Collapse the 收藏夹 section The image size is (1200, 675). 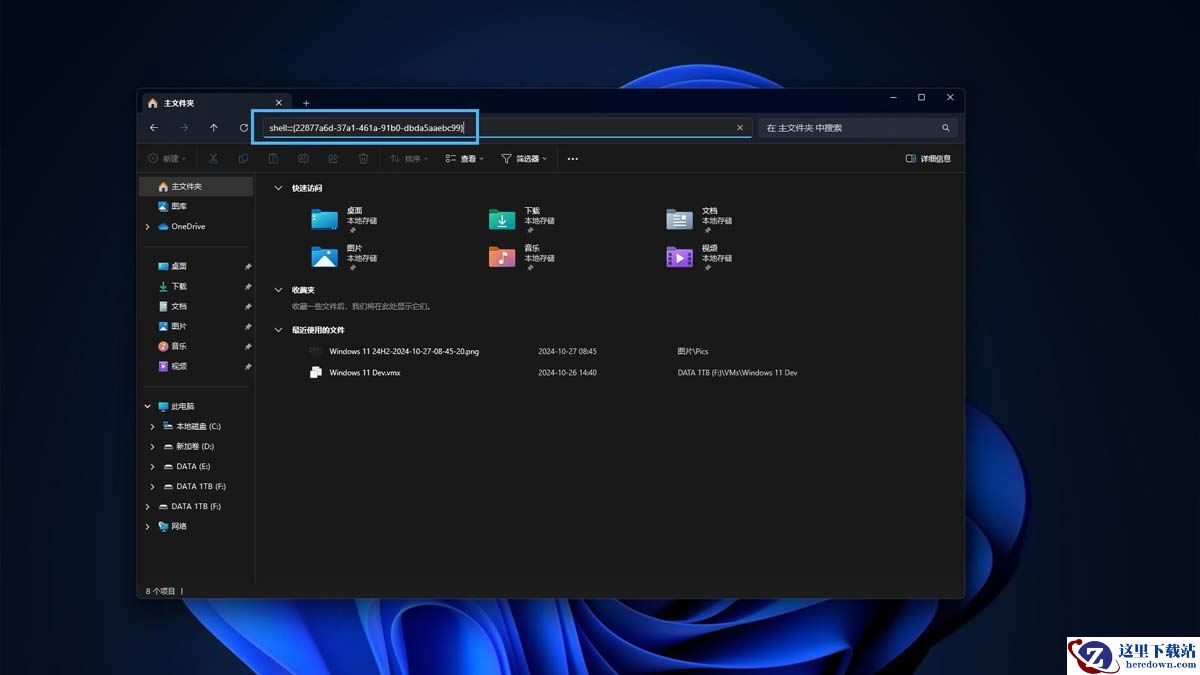click(x=278, y=290)
